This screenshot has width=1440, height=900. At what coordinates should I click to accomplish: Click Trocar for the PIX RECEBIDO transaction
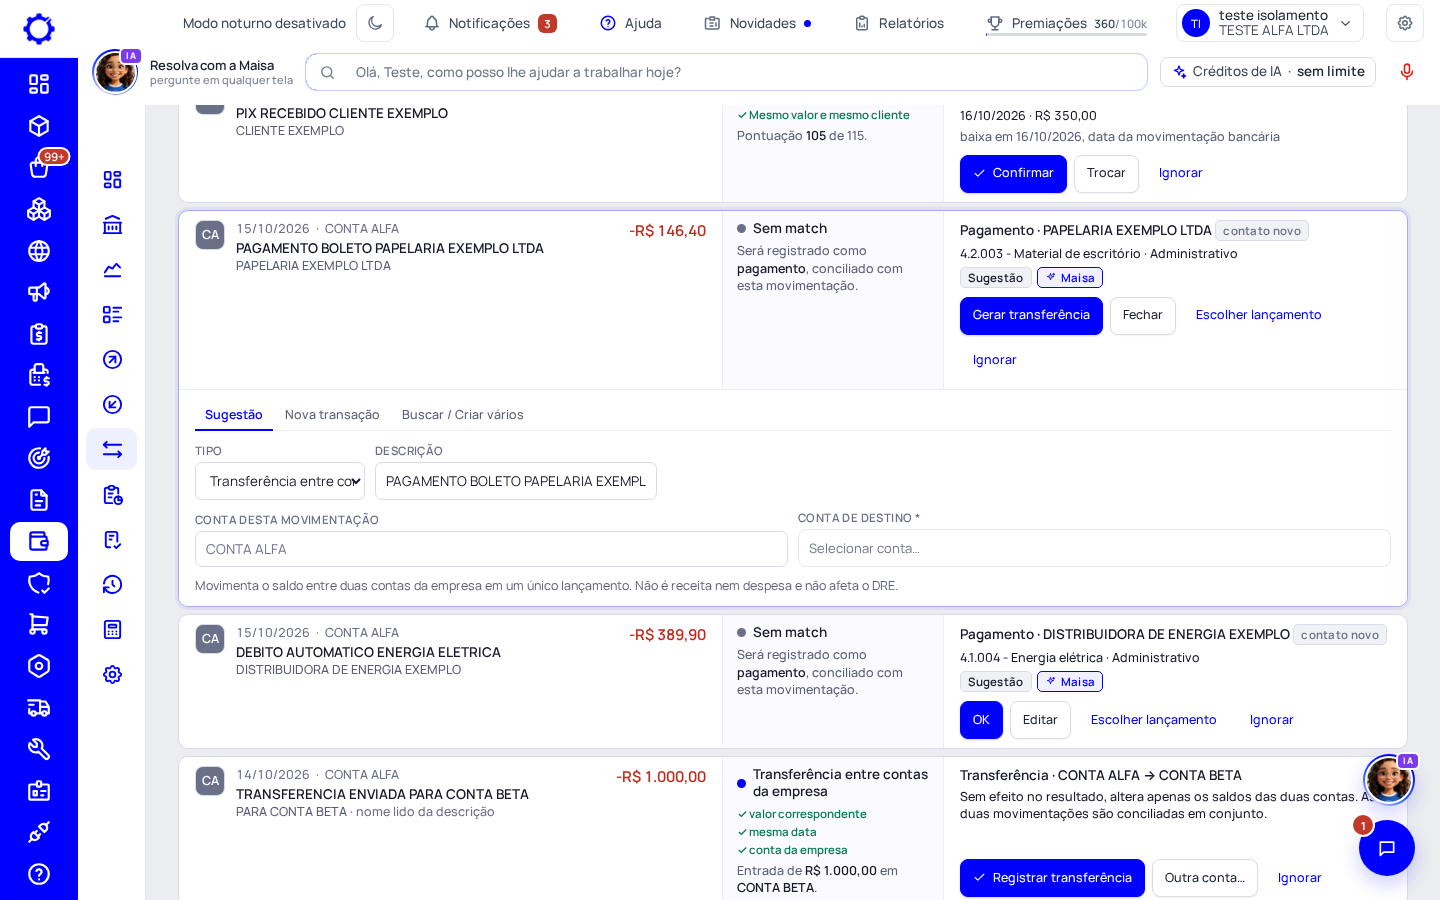pyautogui.click(x=1106, y=173)
